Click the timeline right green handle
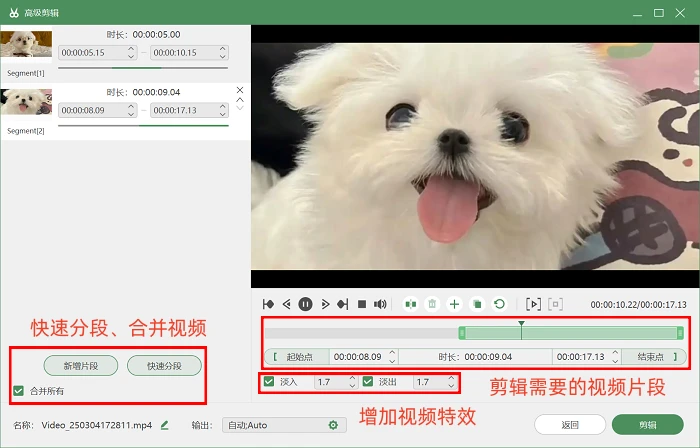 [680, 333]
